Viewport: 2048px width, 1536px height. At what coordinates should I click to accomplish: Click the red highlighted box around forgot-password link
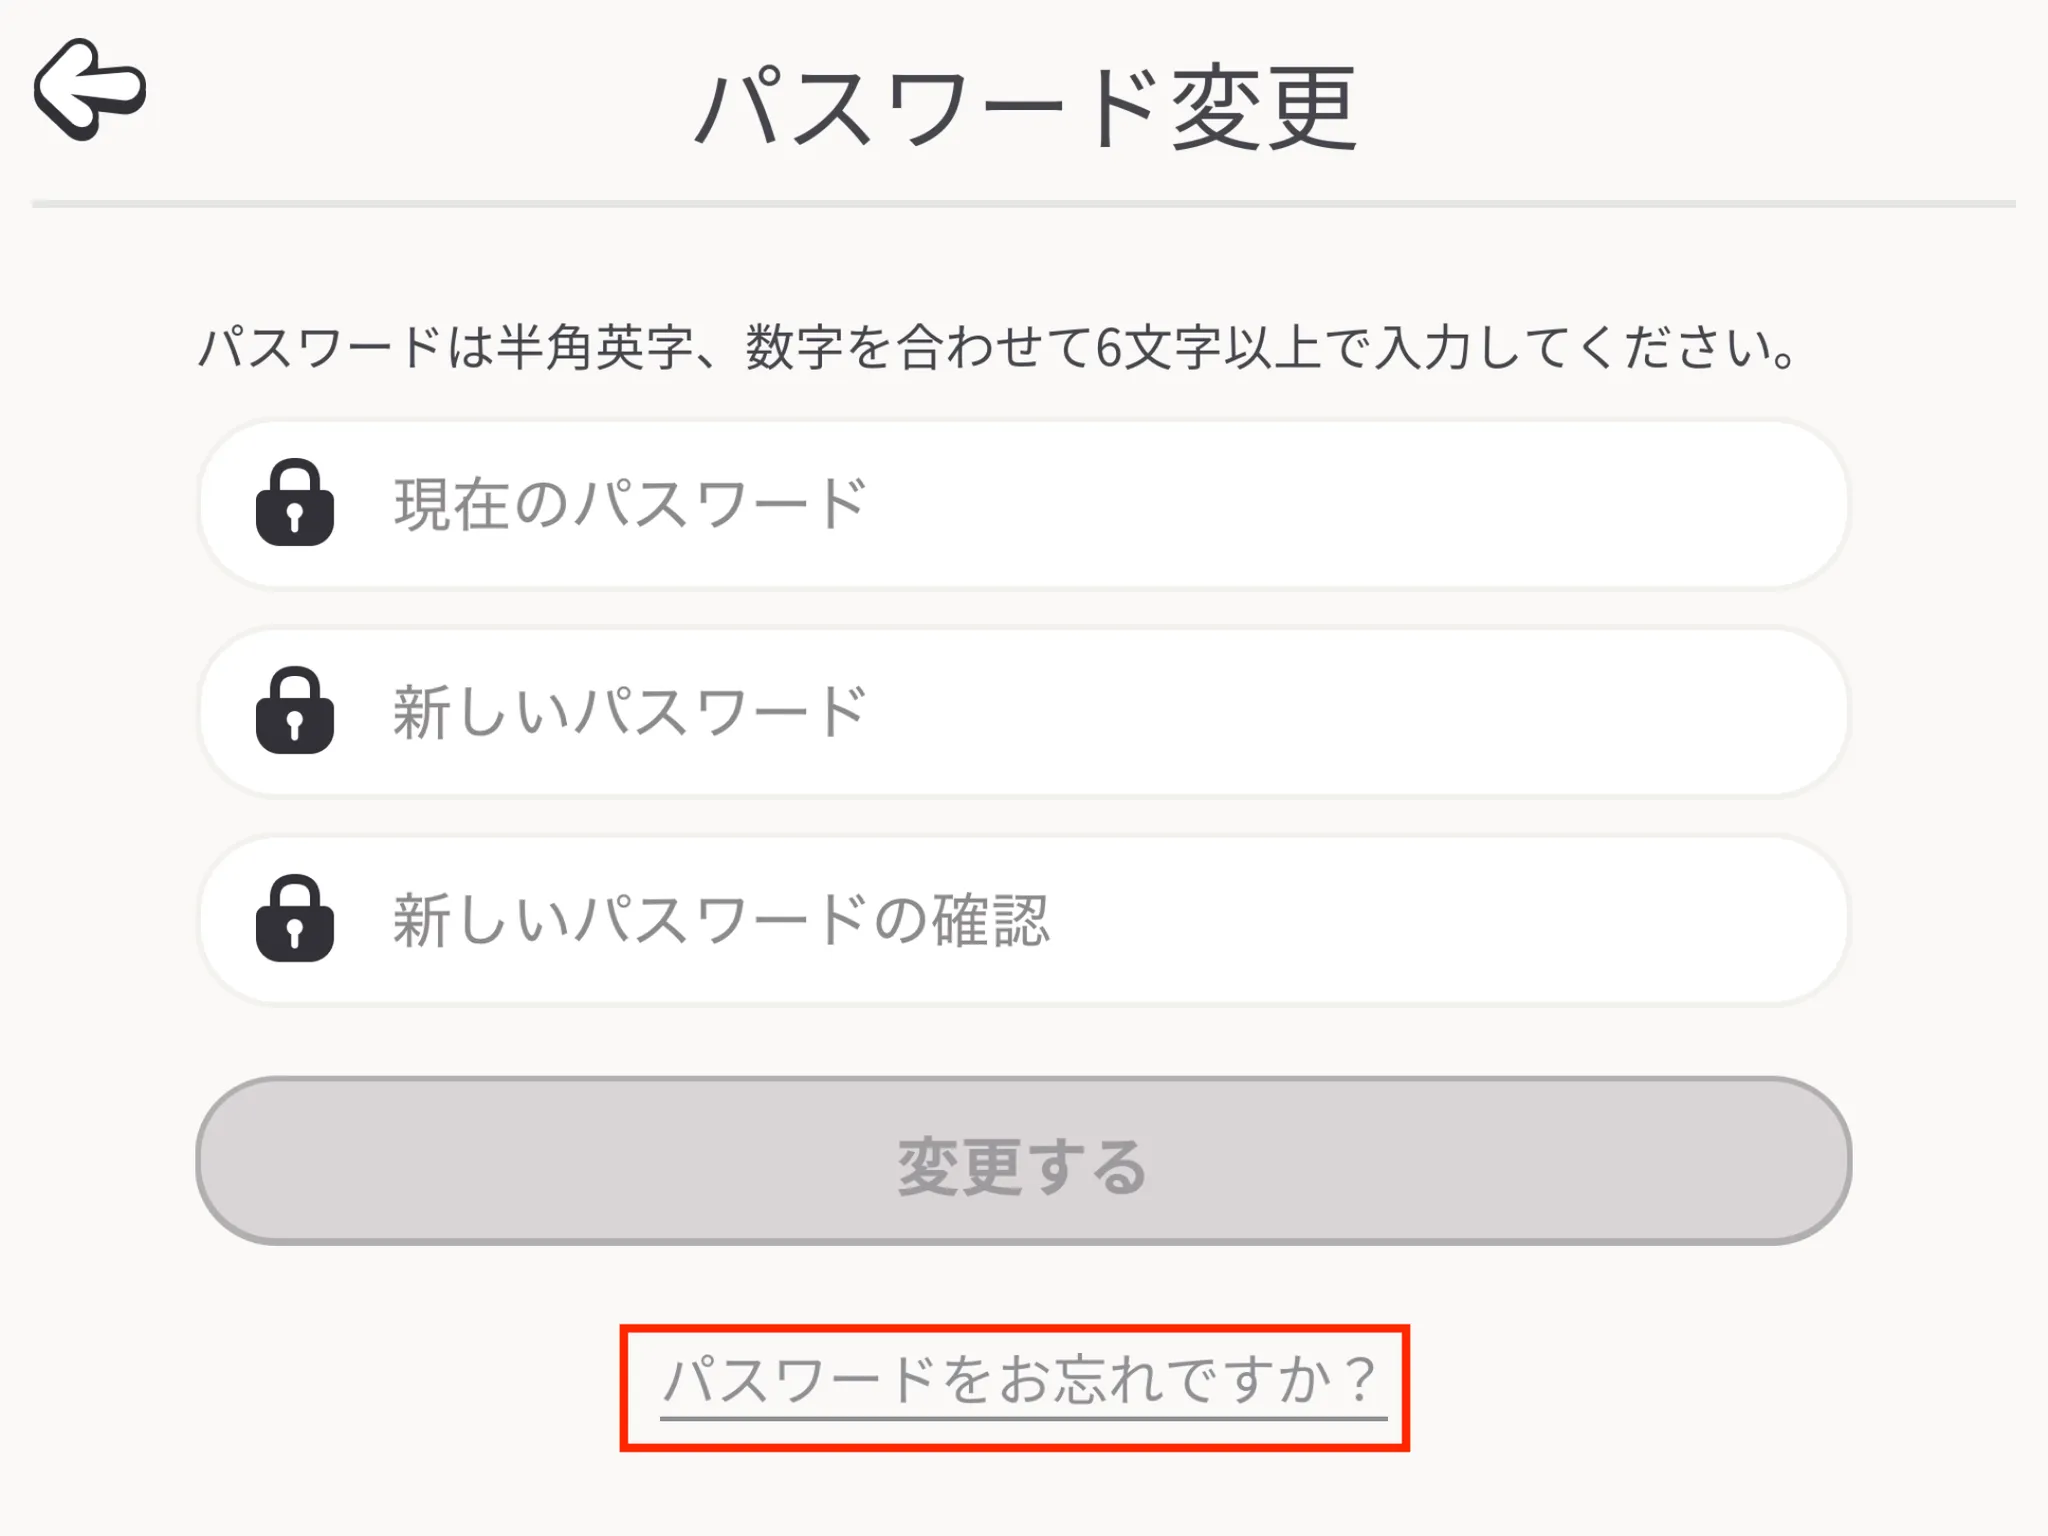point(1014,1388)
